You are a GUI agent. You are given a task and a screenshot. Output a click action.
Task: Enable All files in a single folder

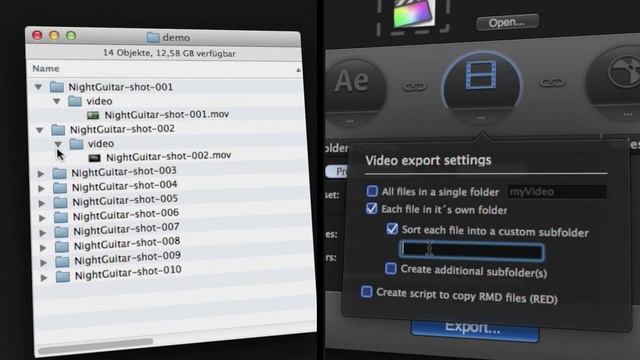click(372, 191)
